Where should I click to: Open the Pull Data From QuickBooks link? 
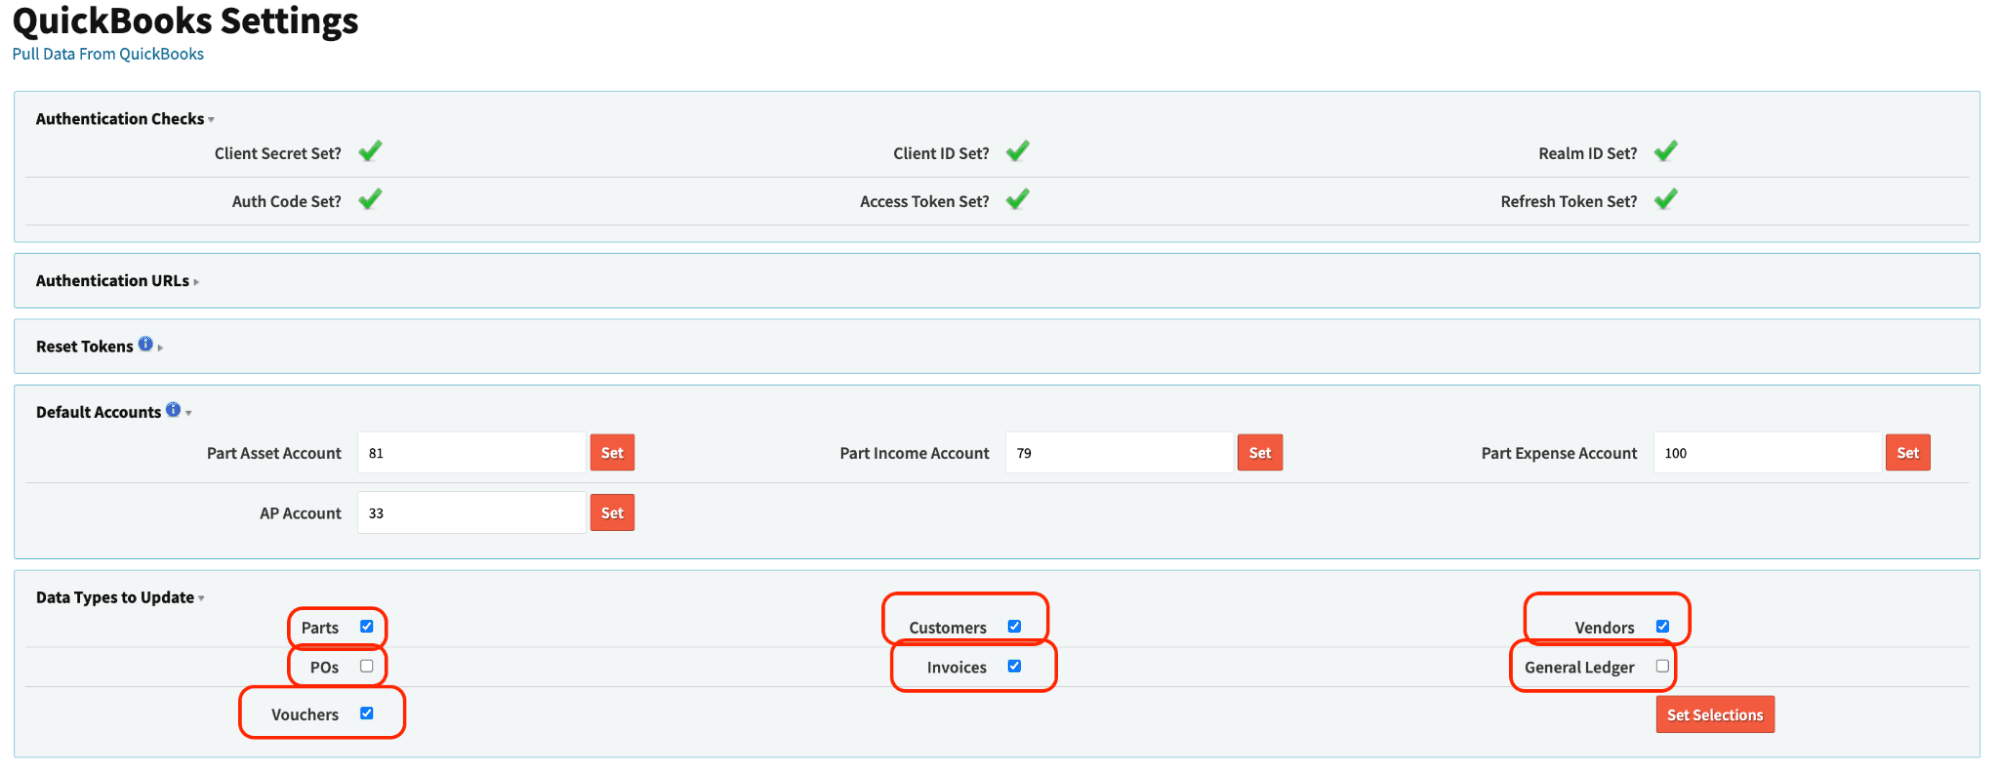tap(108, 54)
